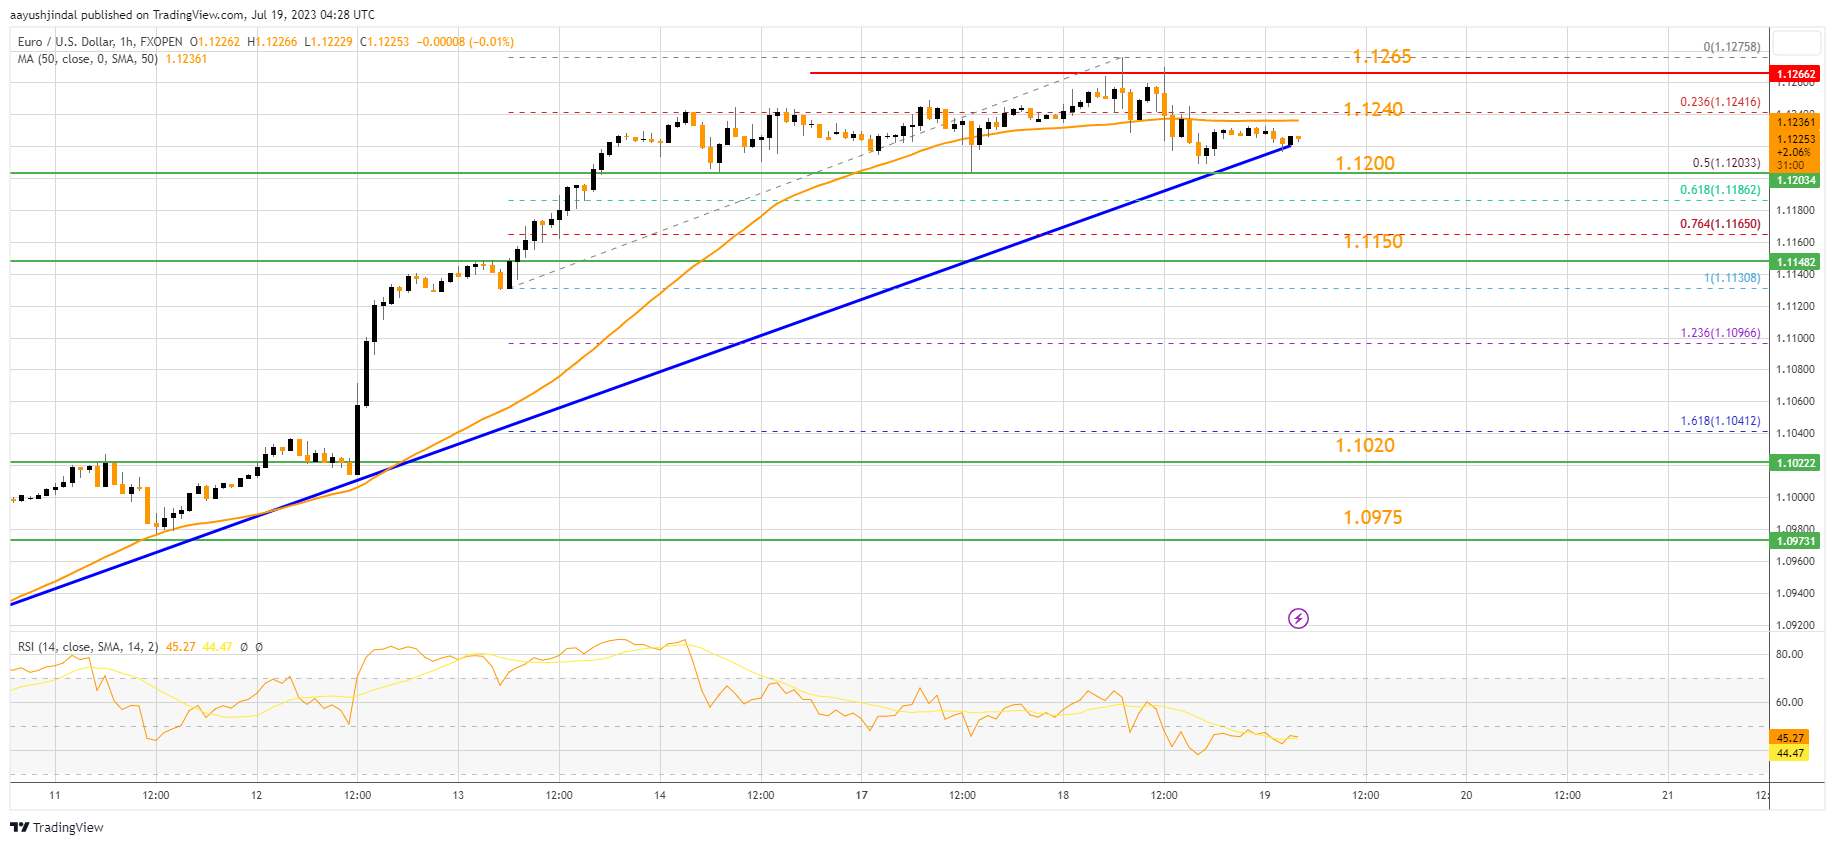Select the orange 1.1240 level label

pyautogui.click(x=1373, y=109)
